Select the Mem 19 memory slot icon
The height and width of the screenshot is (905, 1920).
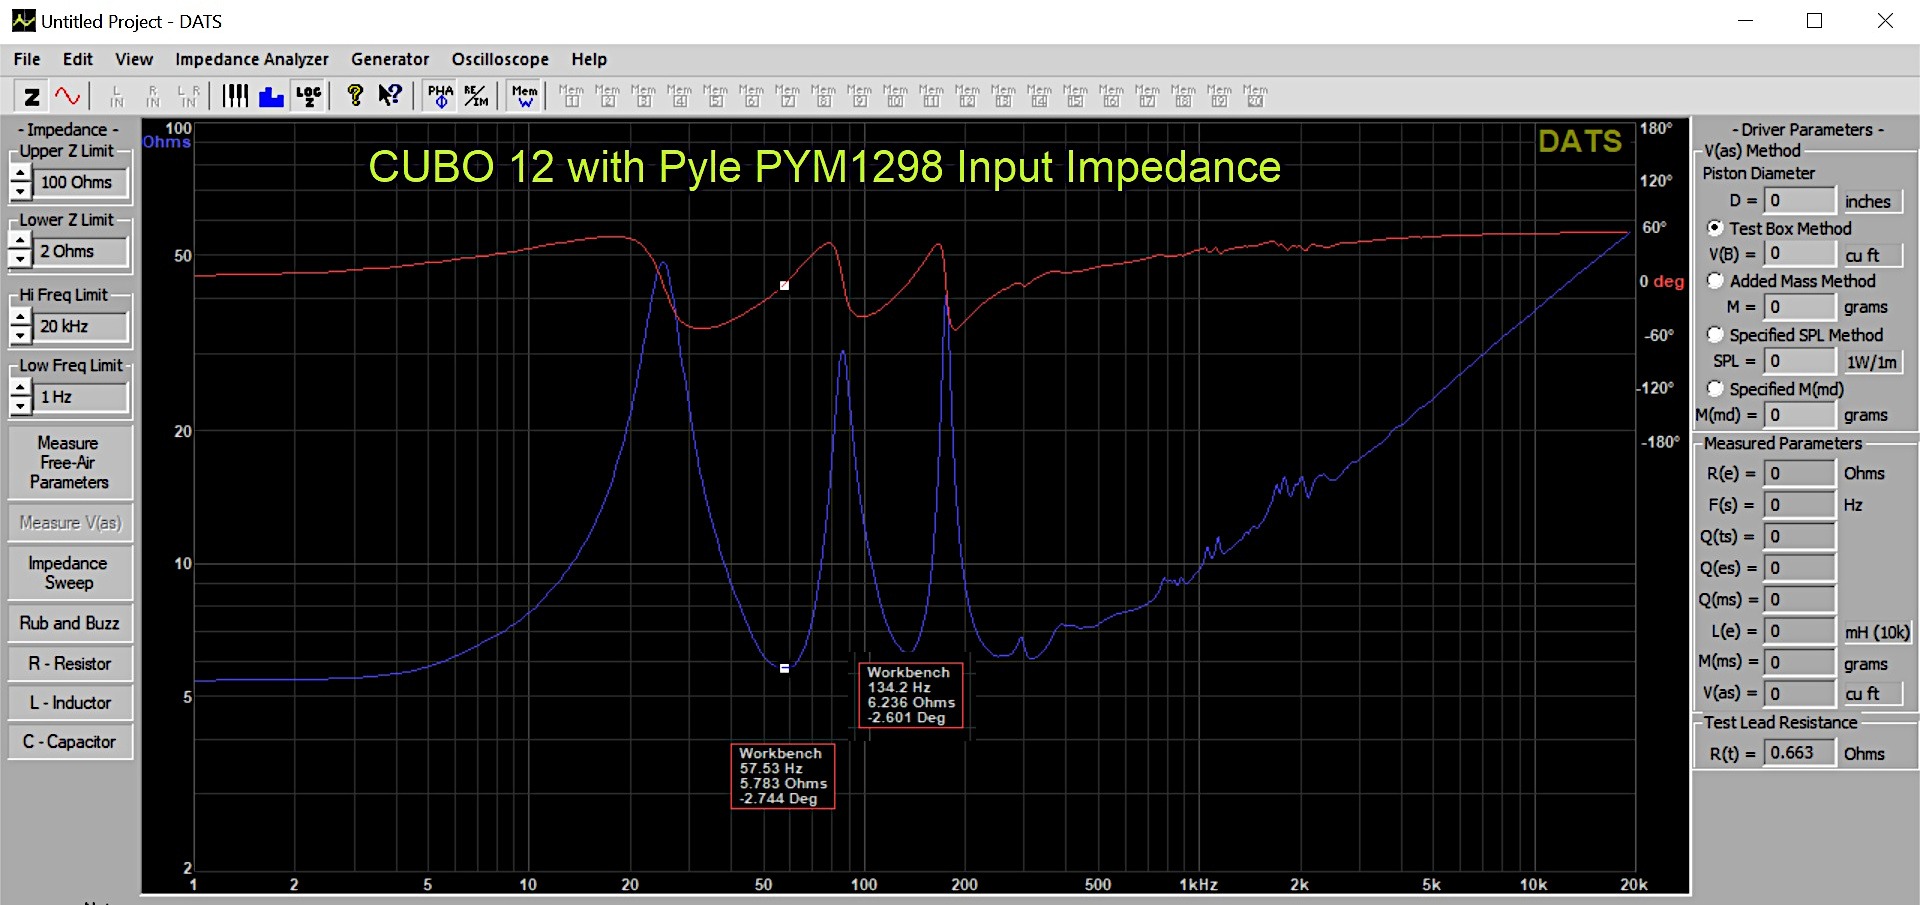(x=1219, y=96)
